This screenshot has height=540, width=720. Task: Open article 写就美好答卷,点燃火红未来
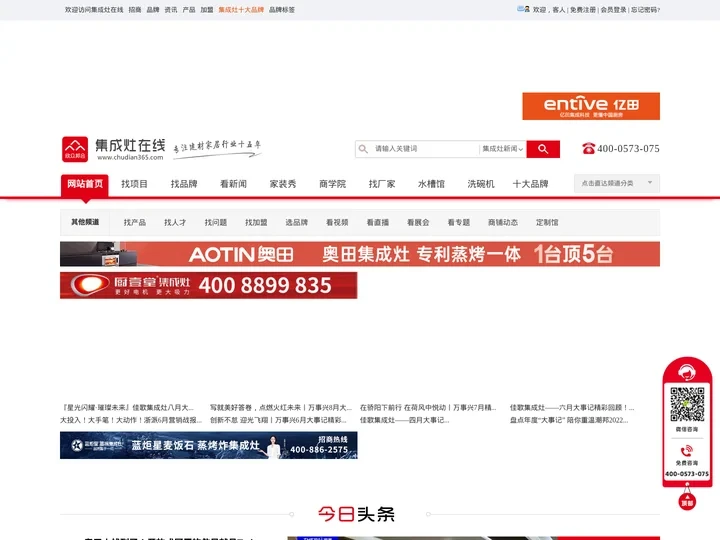point(281,407)
